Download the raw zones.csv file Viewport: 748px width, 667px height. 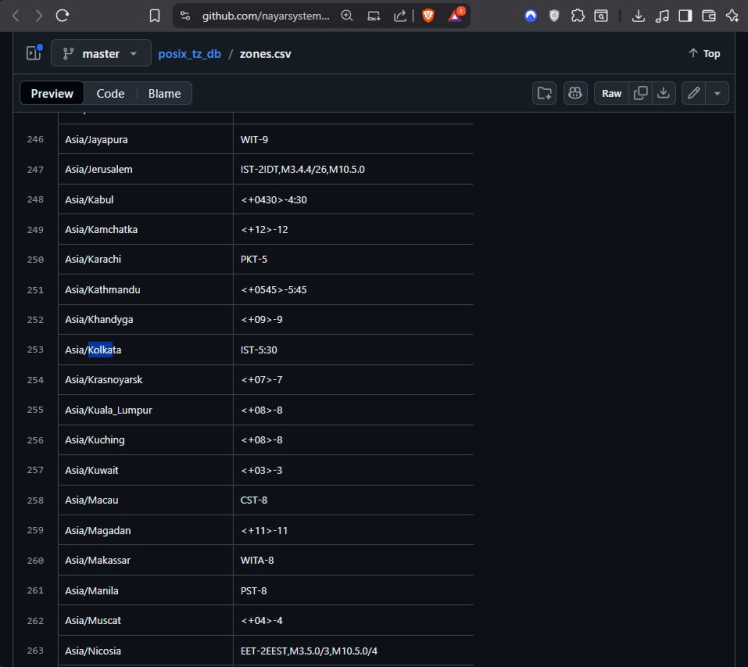tap(663, 93)
